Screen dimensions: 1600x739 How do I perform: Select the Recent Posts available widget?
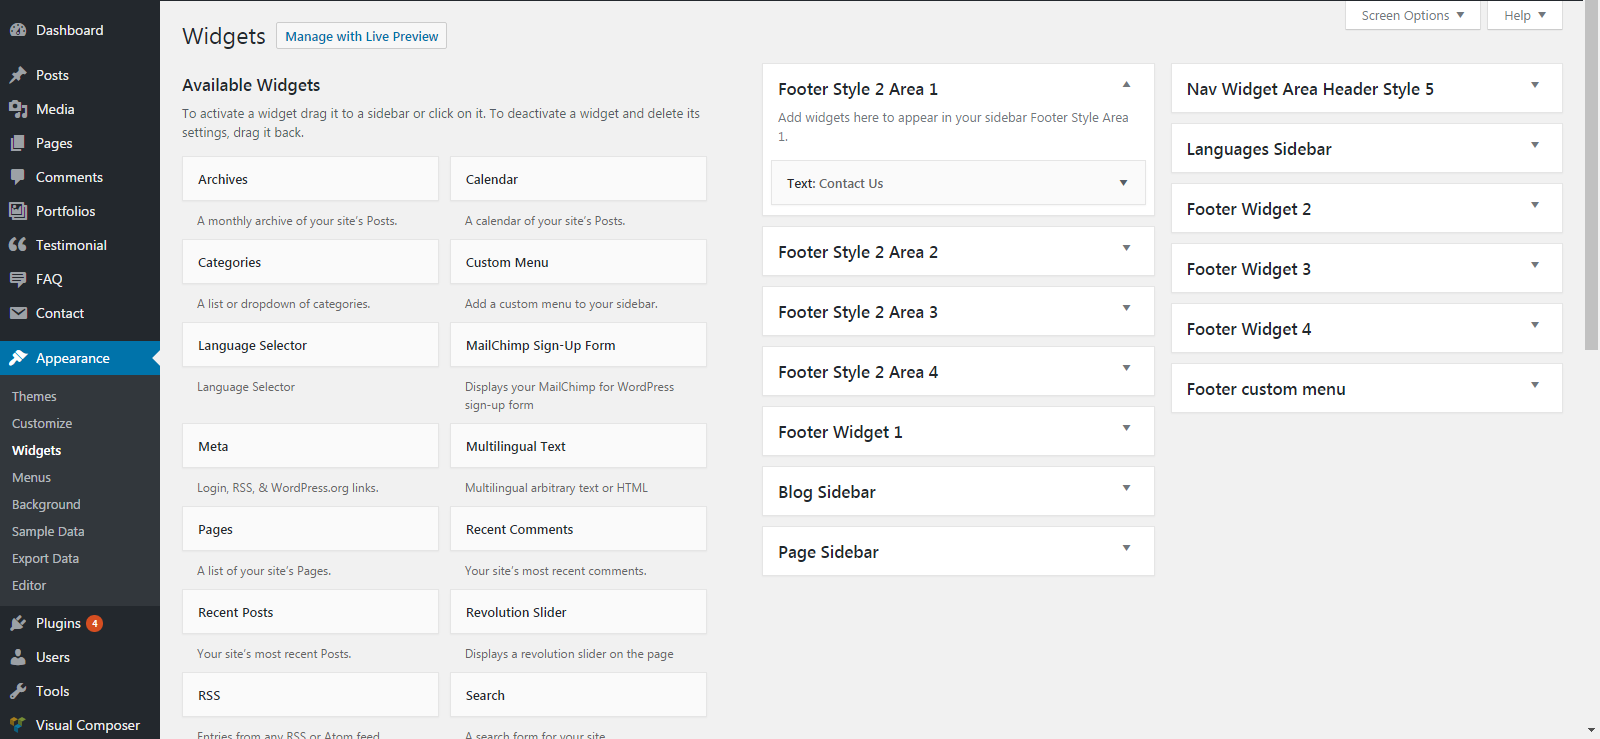(x=310, y=612)
